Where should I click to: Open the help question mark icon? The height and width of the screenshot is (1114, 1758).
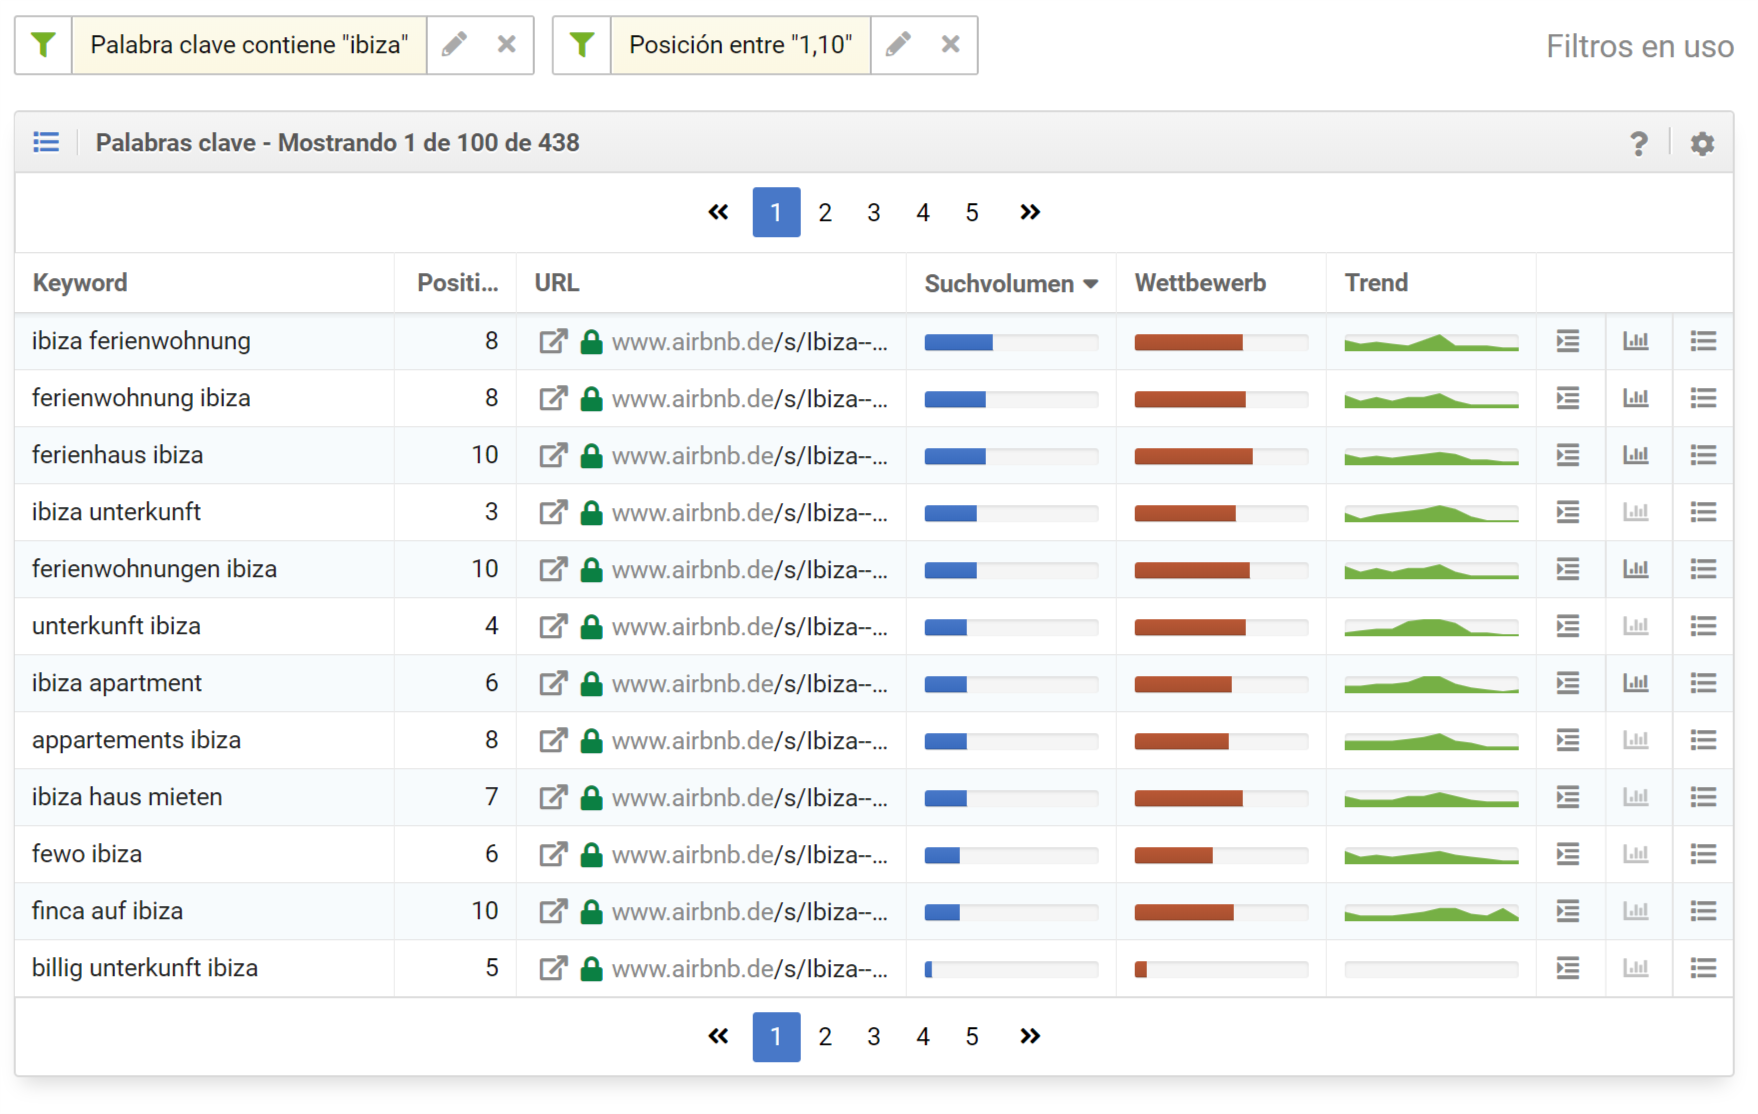[x=1638, y=143]
